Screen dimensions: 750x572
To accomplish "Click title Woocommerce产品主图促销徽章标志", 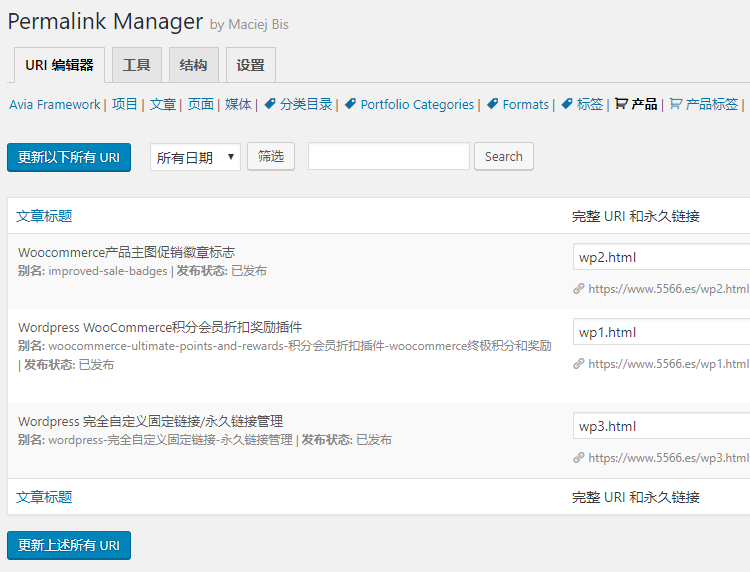I will (126, 252).
